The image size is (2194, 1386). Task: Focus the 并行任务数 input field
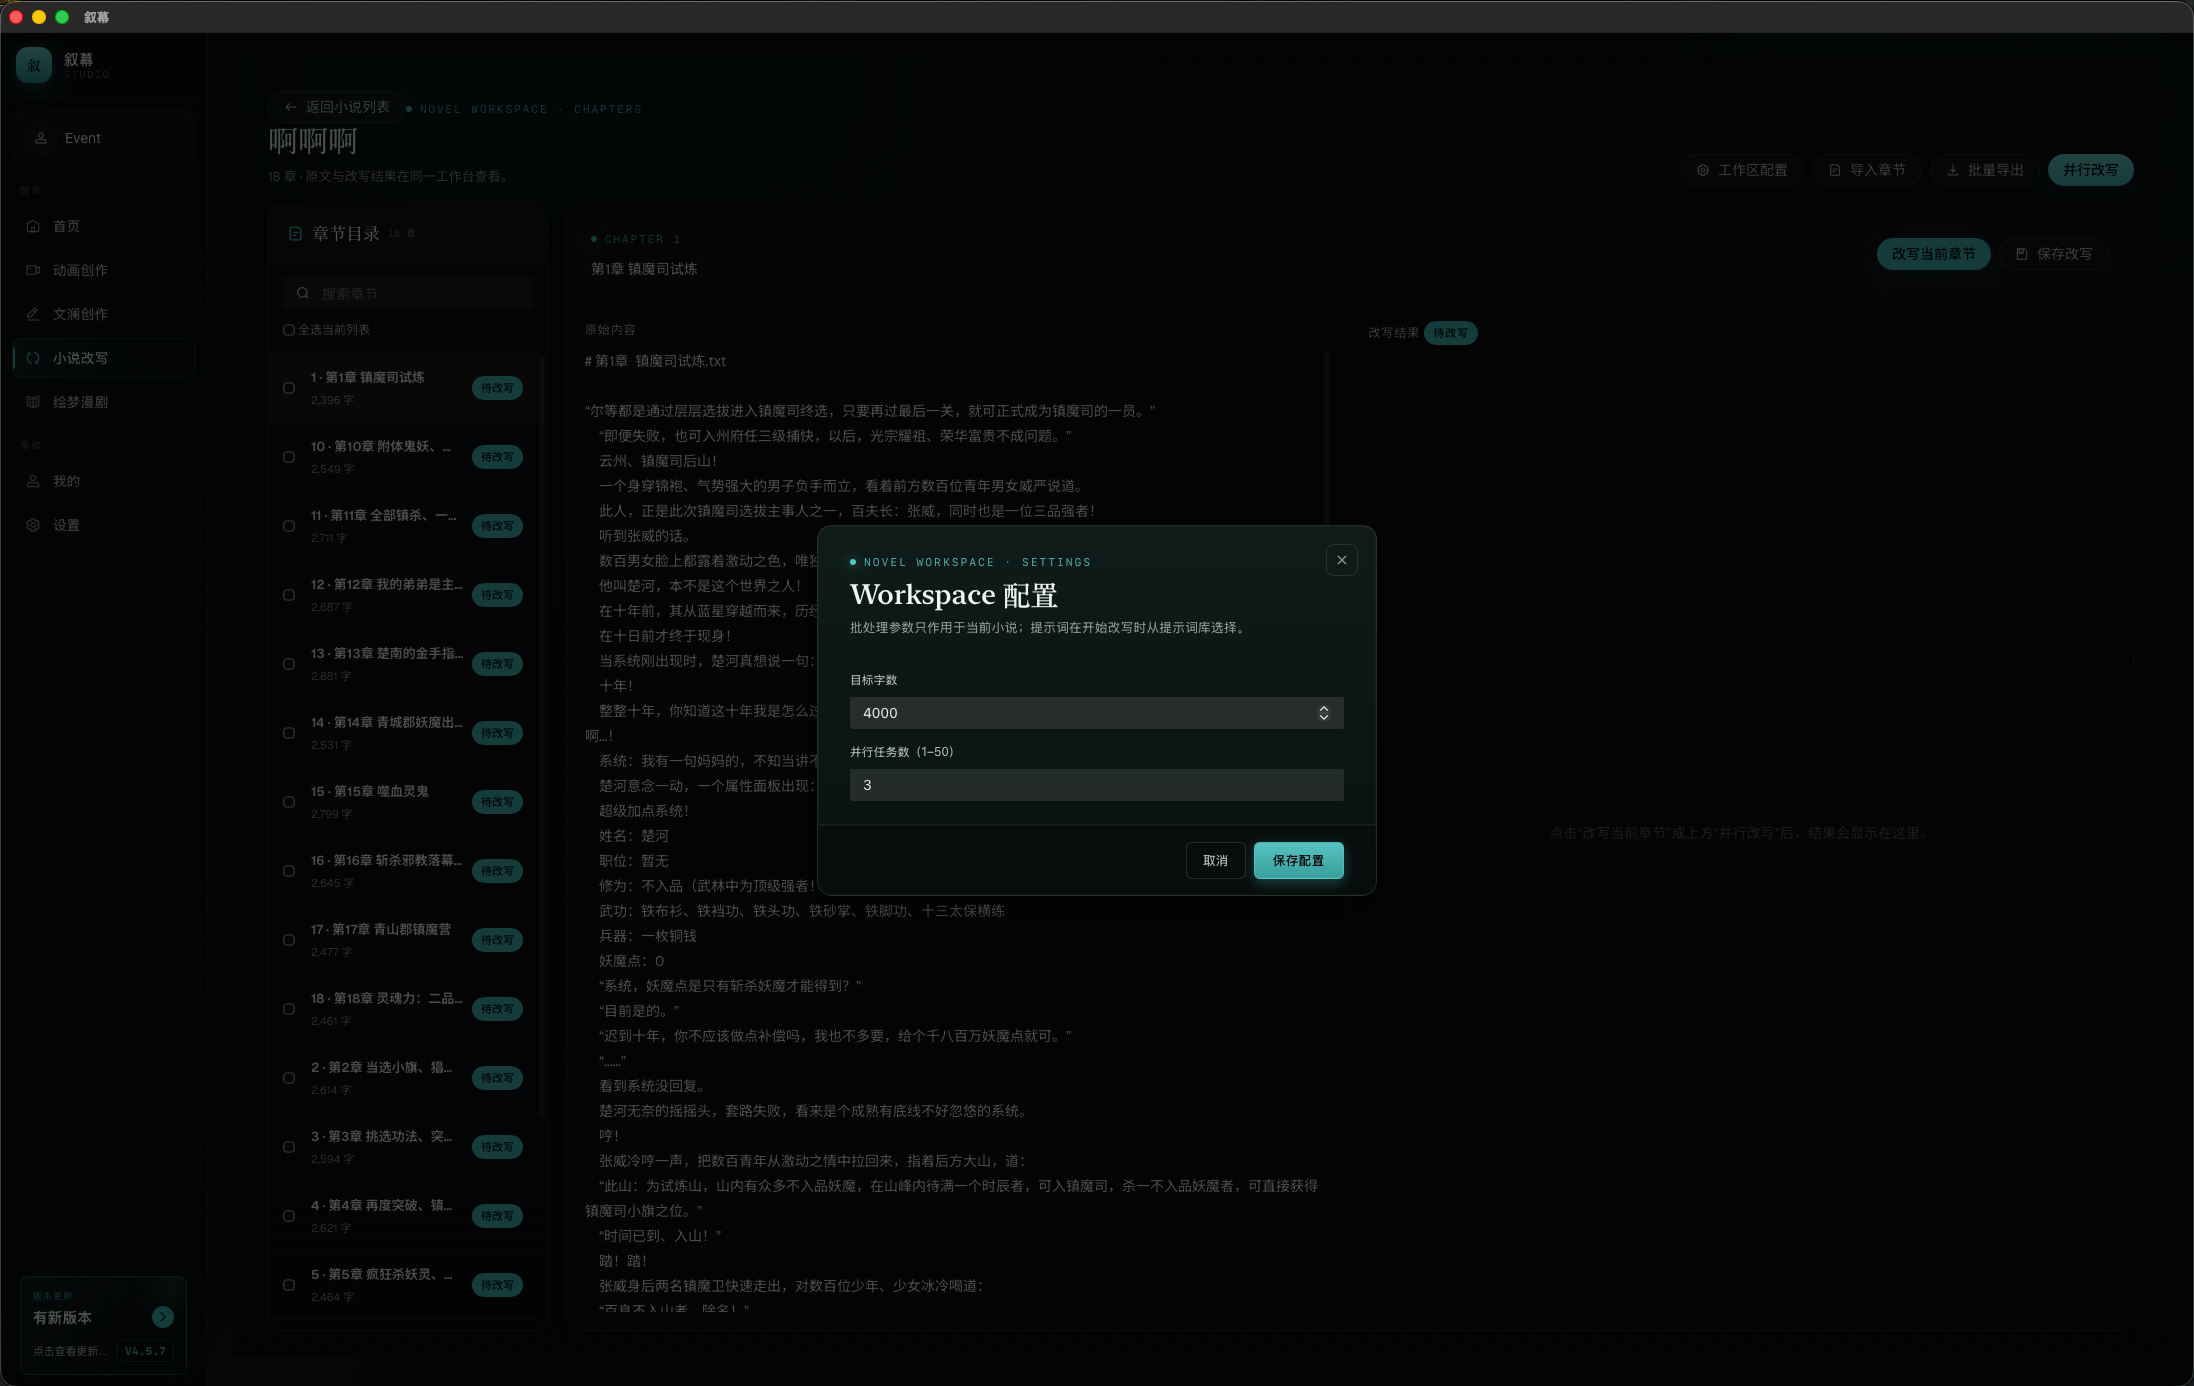point(1096,785)
